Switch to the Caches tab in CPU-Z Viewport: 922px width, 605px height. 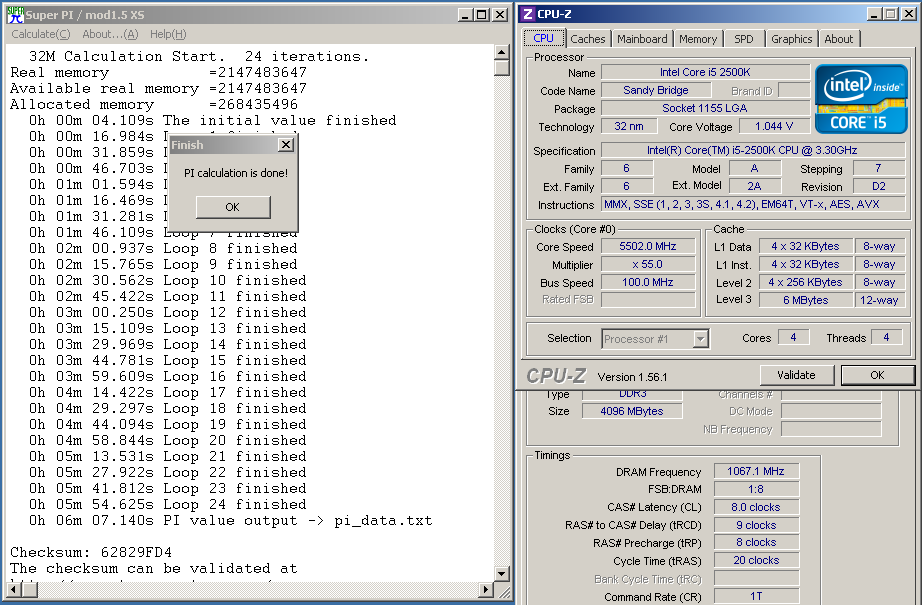click(x=587, y=39)
